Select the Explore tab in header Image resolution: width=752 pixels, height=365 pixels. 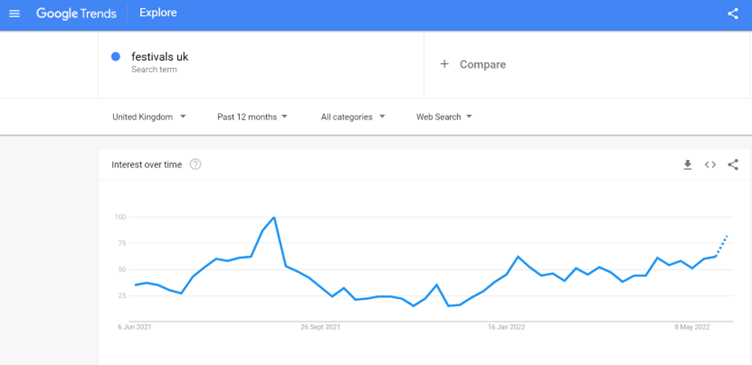coord(158,13)
